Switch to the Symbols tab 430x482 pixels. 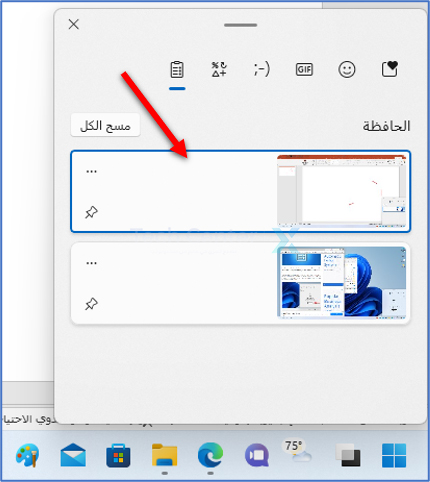point(219,69)
